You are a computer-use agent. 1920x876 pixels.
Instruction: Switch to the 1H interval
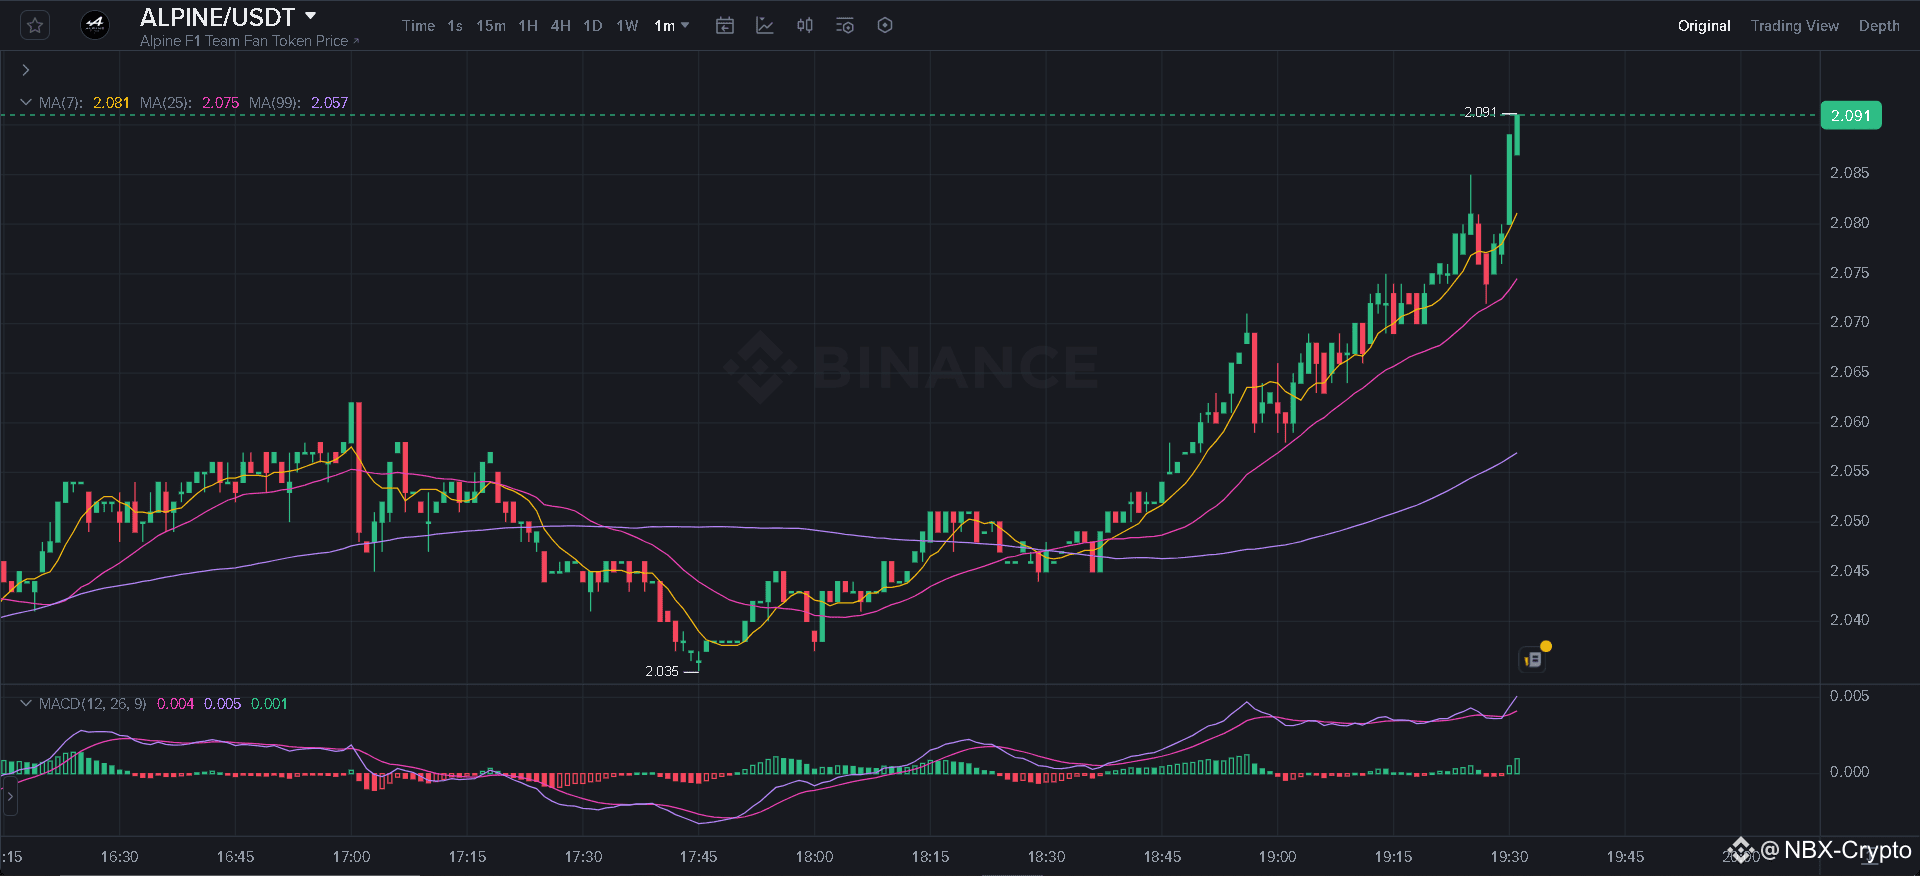(528, 26)
